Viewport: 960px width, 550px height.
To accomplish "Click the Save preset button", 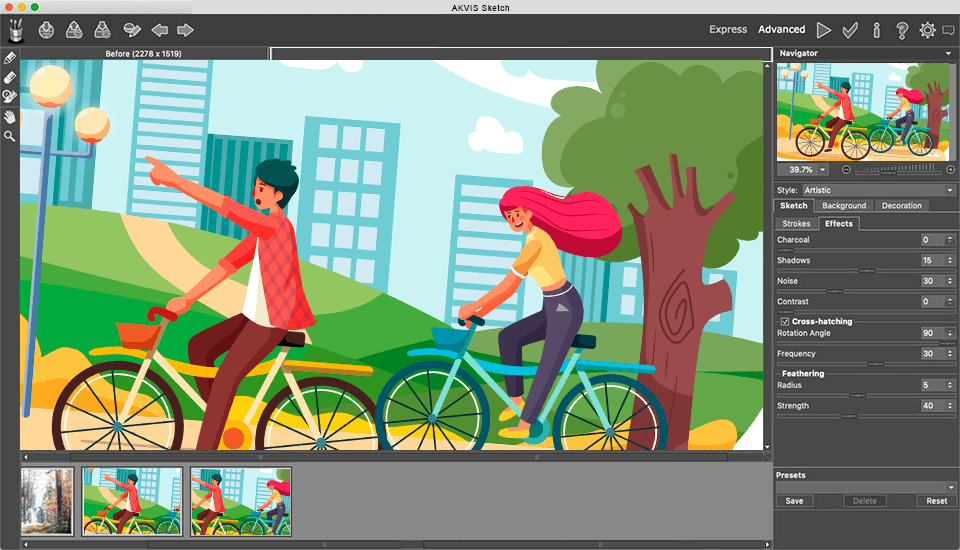I will point(794,501).
